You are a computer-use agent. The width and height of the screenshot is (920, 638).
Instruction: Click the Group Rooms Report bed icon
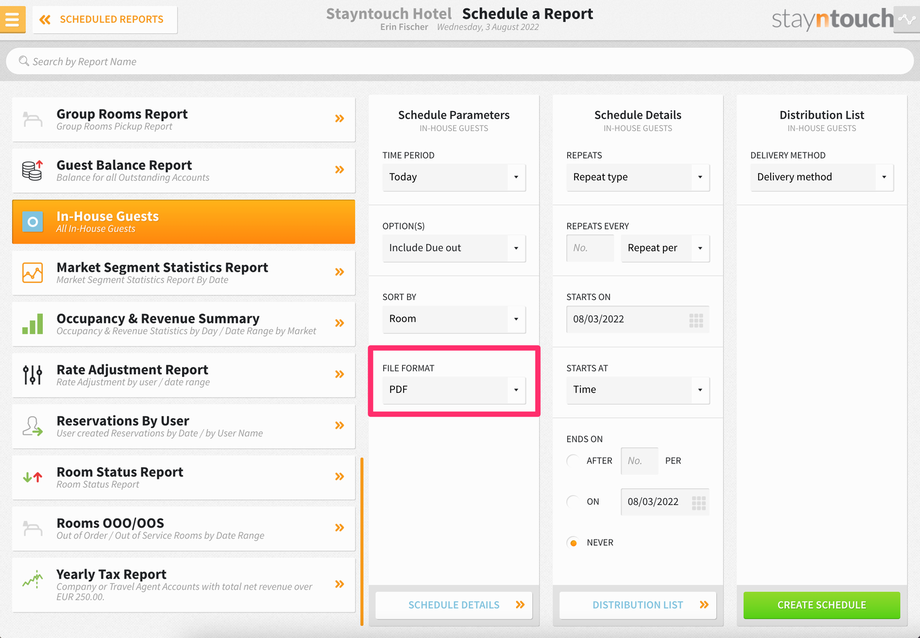point(33,119)
